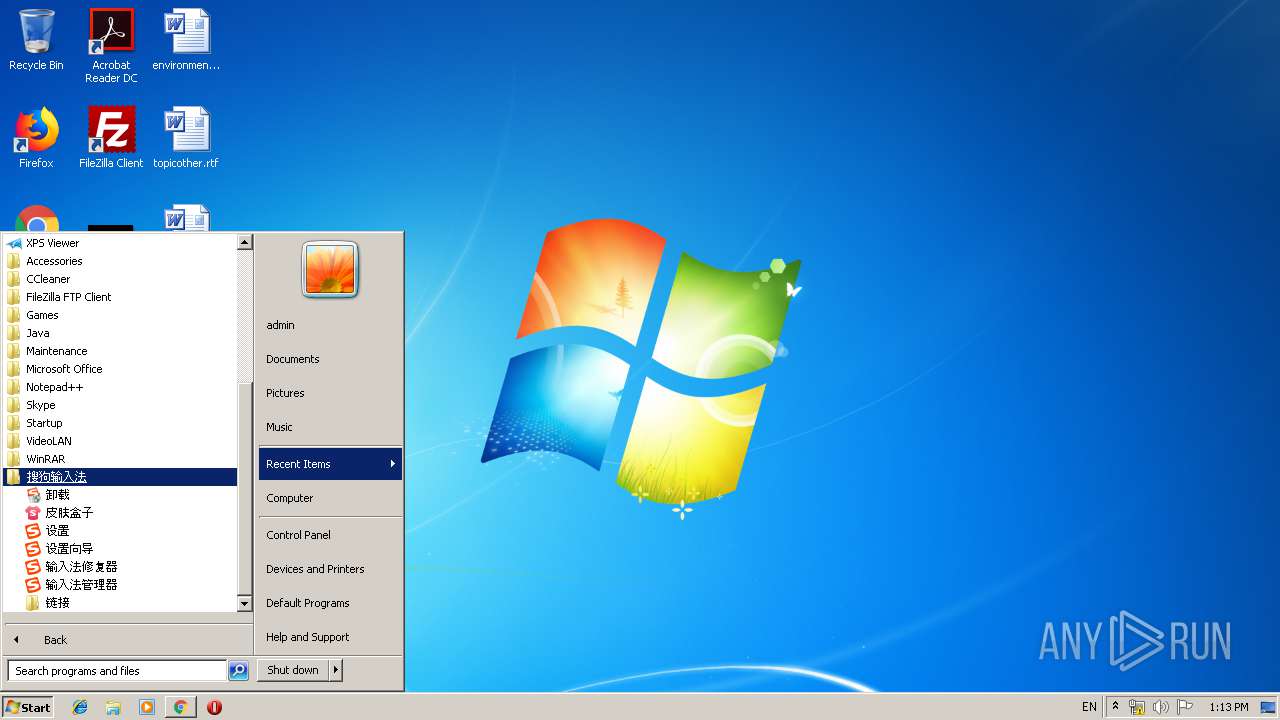The image size is (1280, 720).
Task: Open Control Panel
Action: (330, 535)
